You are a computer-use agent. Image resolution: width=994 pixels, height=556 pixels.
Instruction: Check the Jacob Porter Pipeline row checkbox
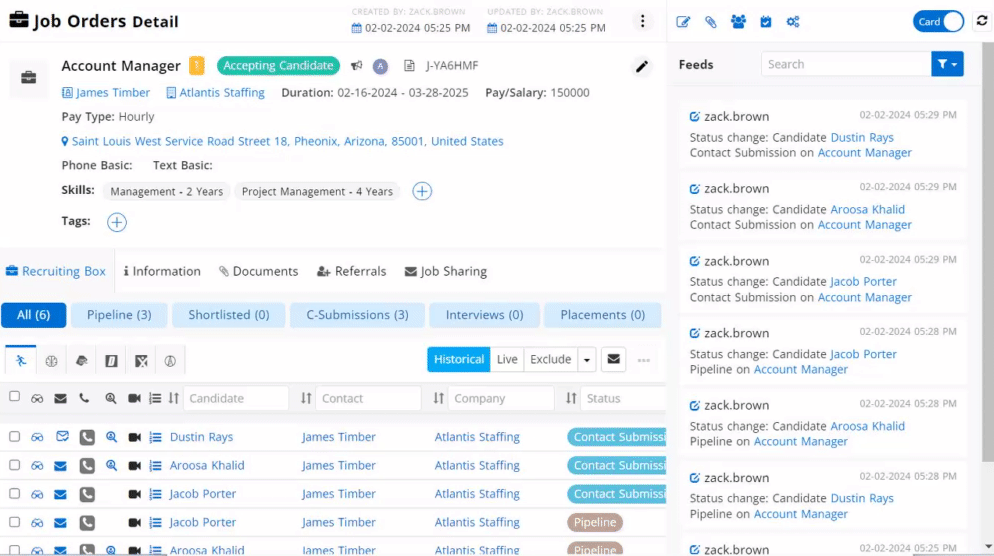(14, 522)
